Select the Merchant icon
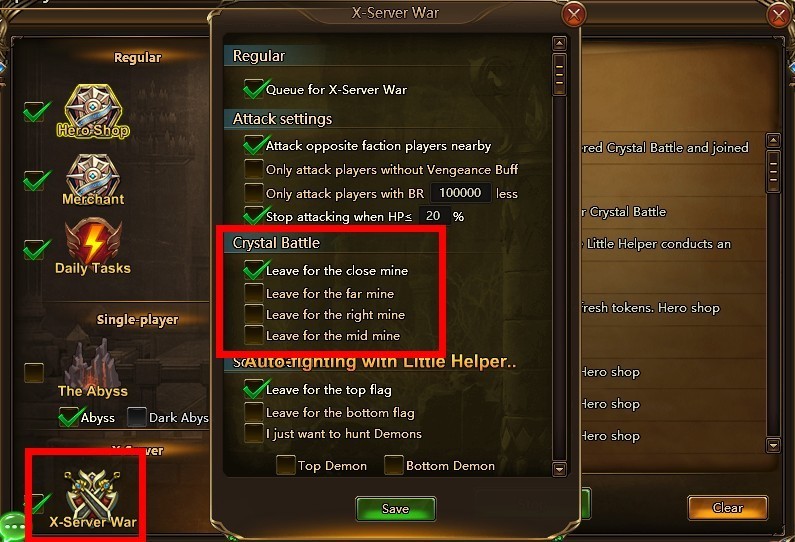The width and height of the screenshot is (795, 542). [x=93, y=179]
